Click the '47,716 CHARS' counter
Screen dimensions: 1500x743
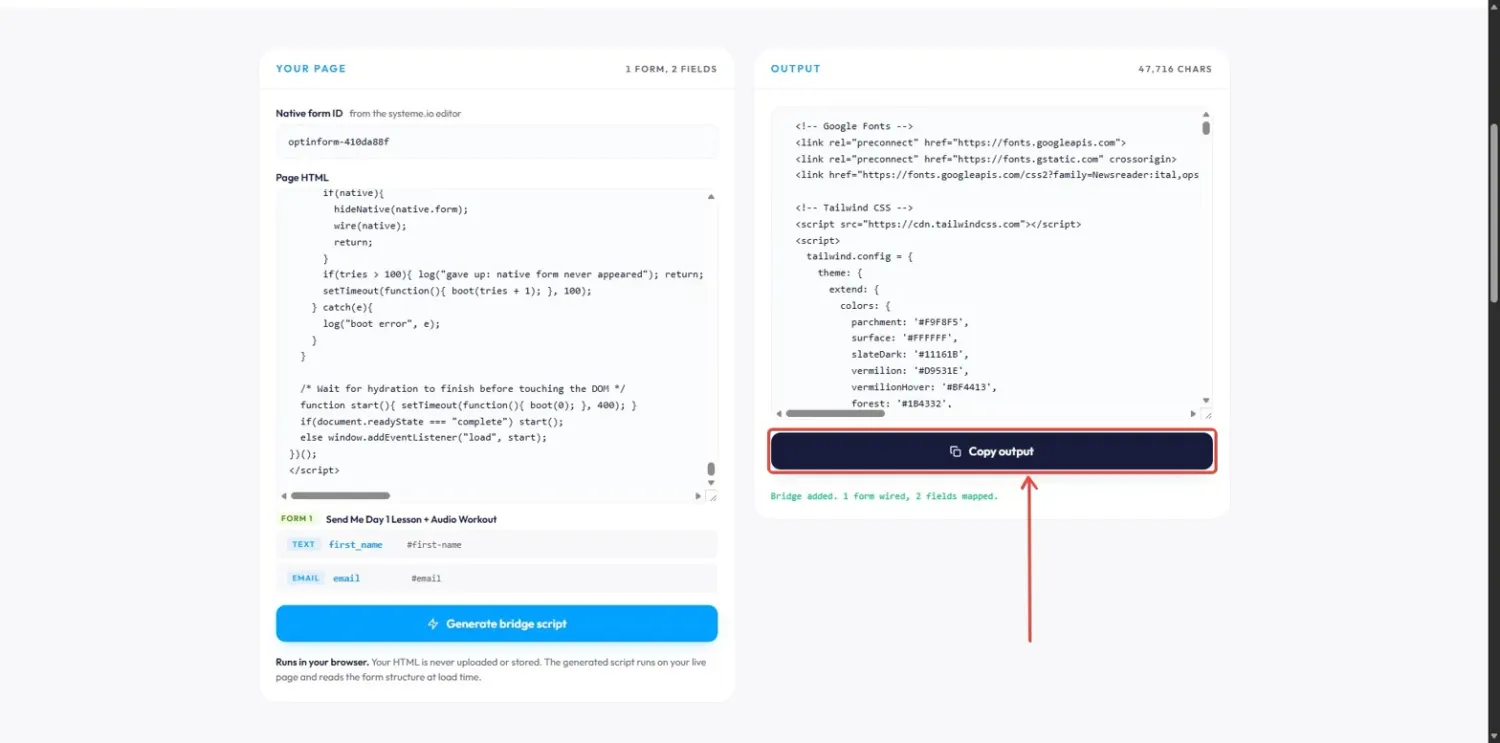(1175, 69)
